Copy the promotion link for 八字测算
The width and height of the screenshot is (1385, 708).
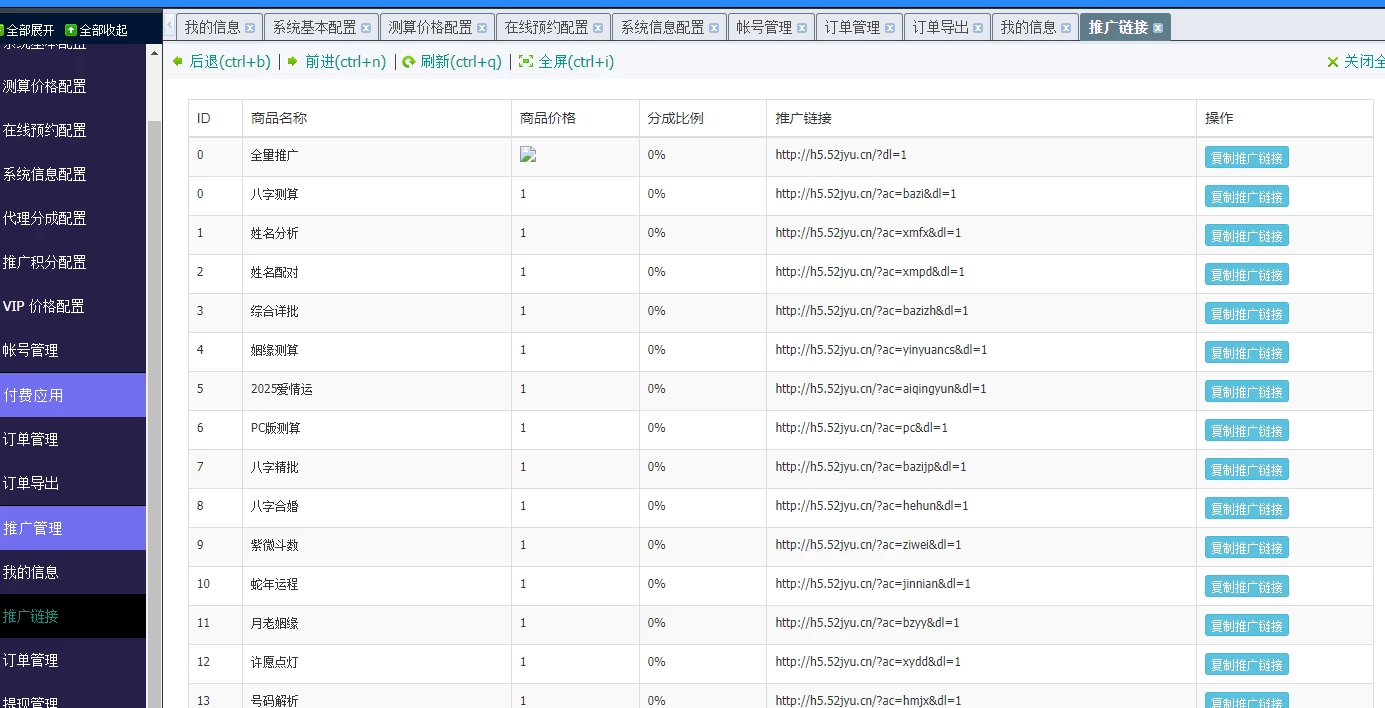[1246, 197]
